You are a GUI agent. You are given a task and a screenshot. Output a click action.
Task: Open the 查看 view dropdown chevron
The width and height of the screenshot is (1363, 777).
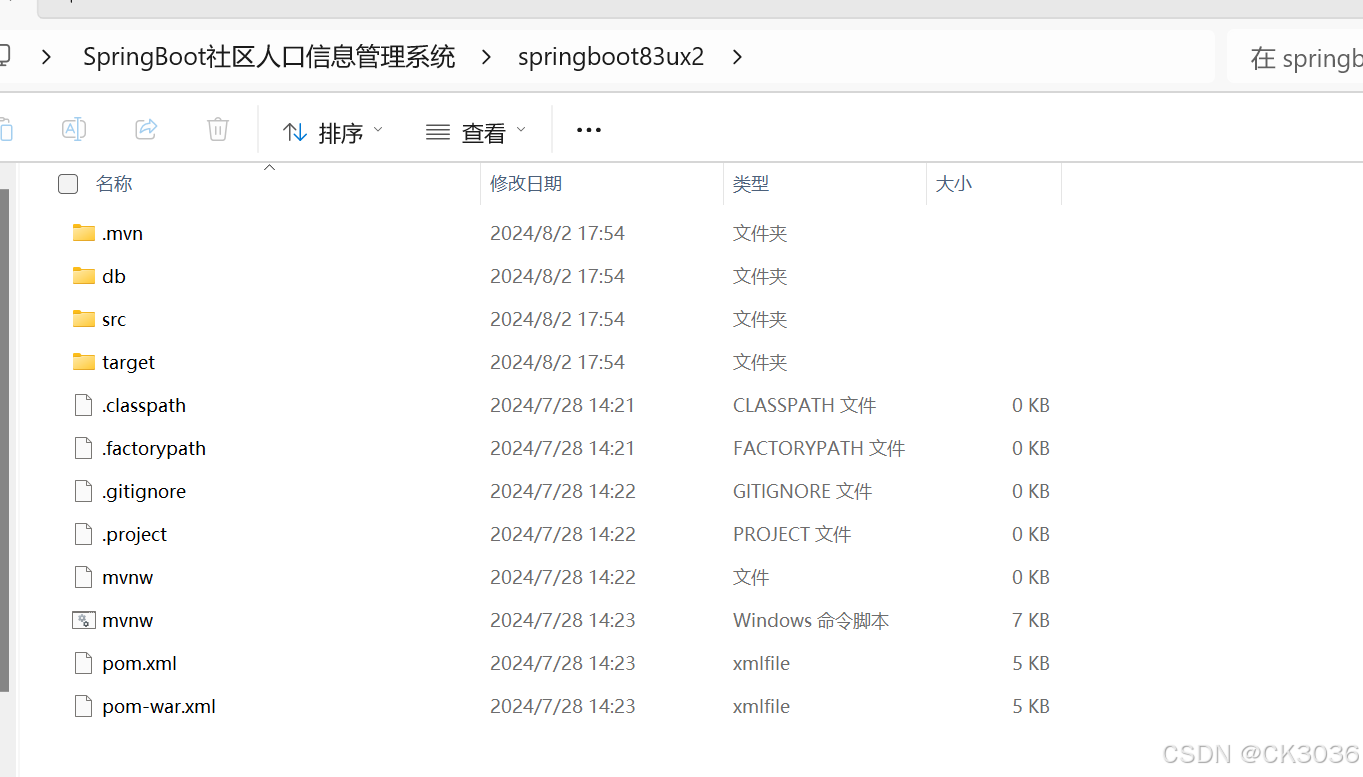(x=522, y=130)
